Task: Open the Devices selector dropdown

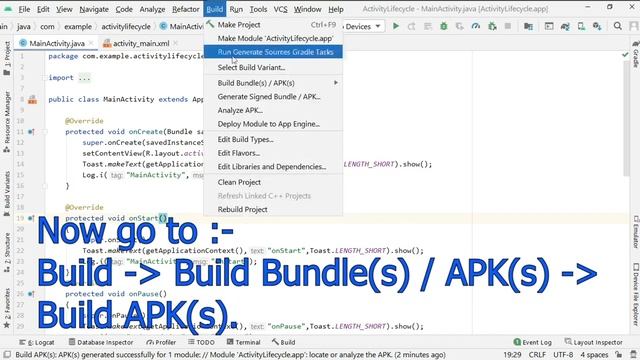Action: click(x=363, y=26)
